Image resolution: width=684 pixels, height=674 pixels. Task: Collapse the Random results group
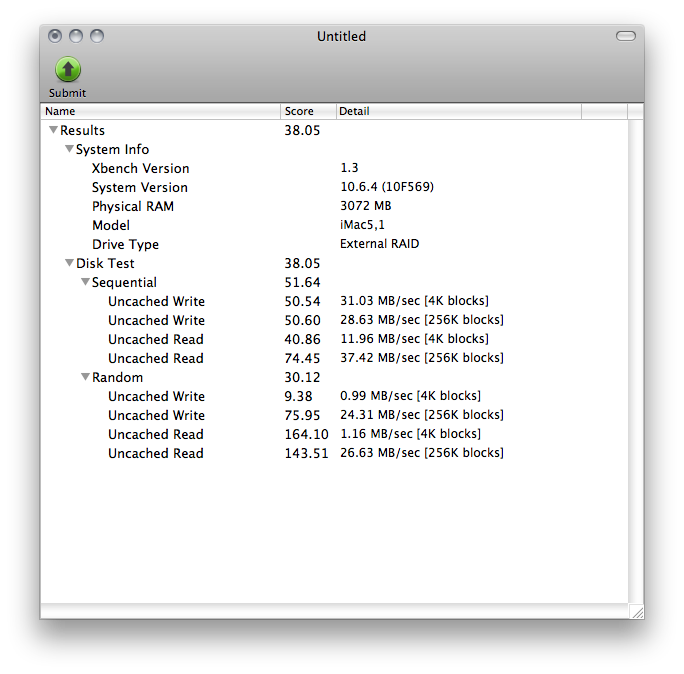[x=85, y=376]
